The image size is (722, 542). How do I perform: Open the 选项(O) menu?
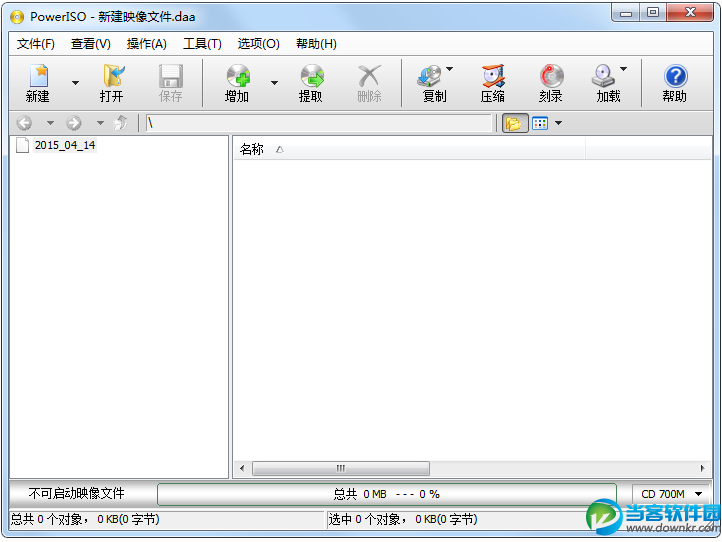point(258,44)
